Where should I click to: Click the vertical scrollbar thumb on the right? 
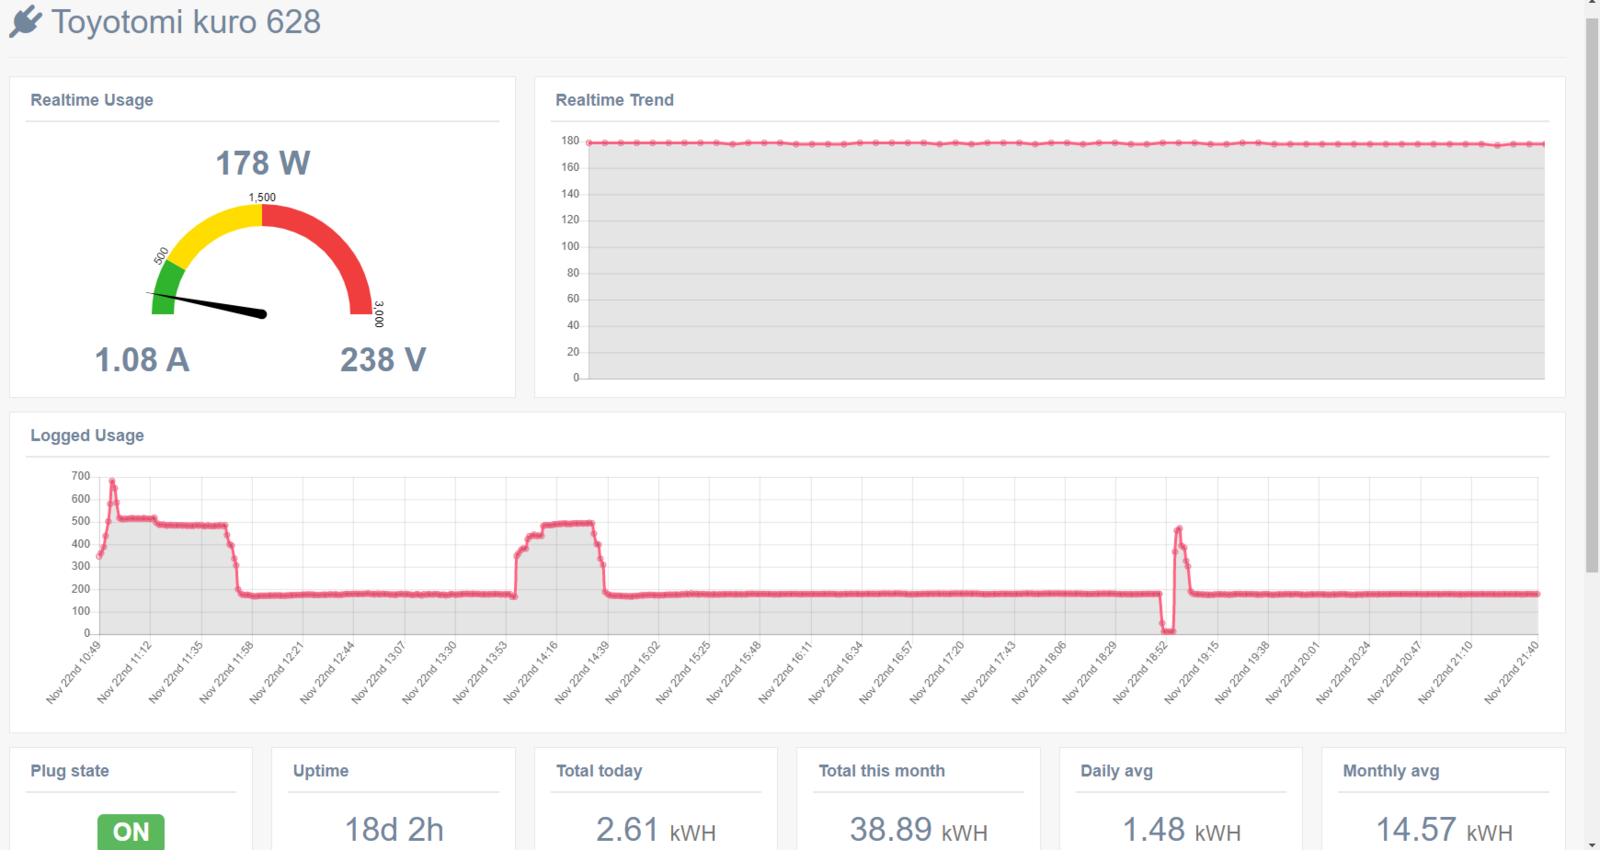[x=1592, y=295]
